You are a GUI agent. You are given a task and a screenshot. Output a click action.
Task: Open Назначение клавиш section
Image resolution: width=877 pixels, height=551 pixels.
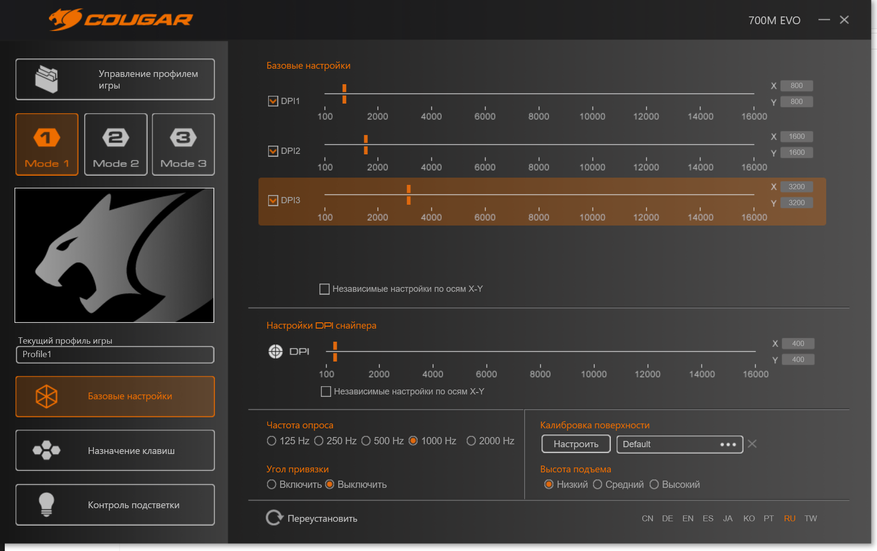[x=115, y=450]
